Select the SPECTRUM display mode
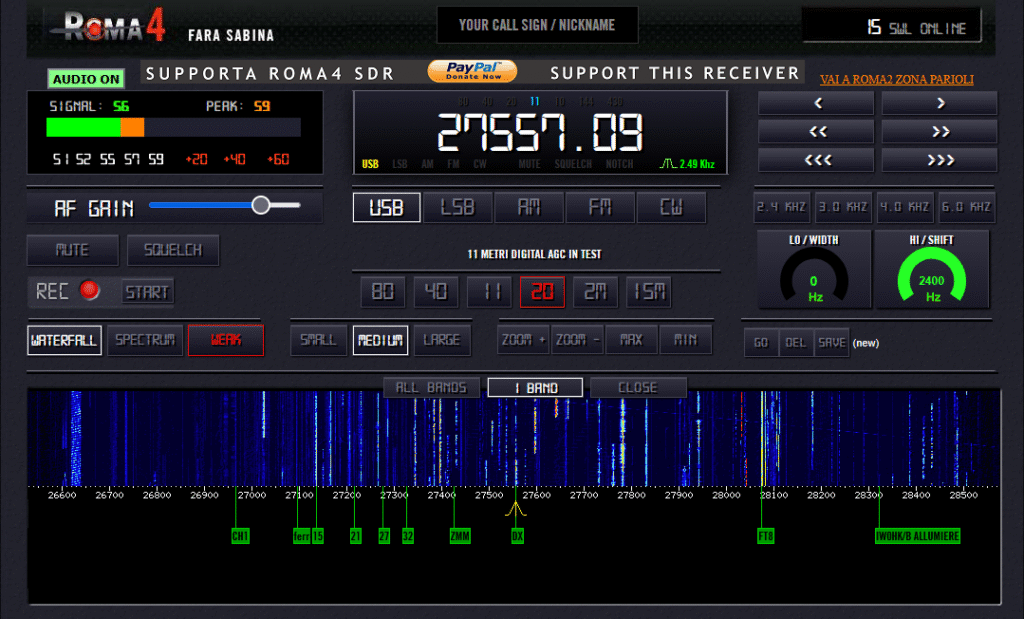 (x=145, y=340)
